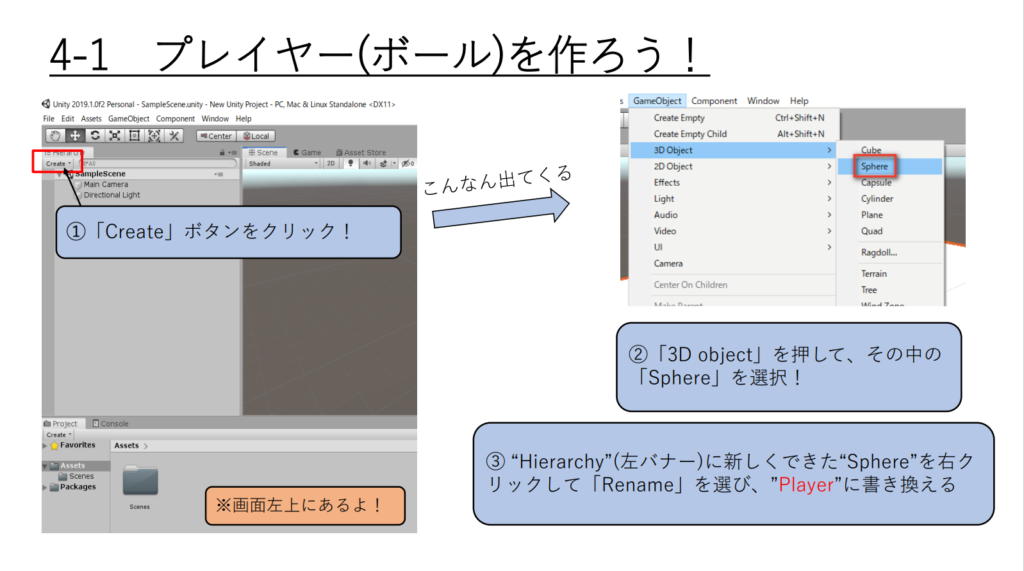Screen dimensions: 1024x571
Task: Choose Cube in 3D Object submenu
Action: click(x=891, y=150)
